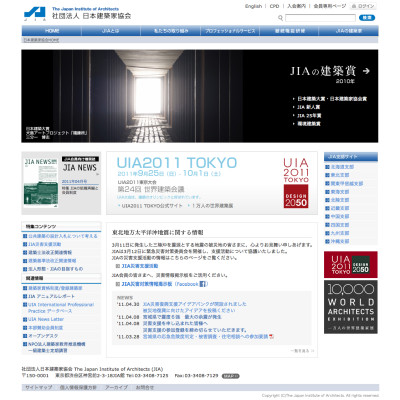Click the JIA logo in the header

click(x=35, y=14)
